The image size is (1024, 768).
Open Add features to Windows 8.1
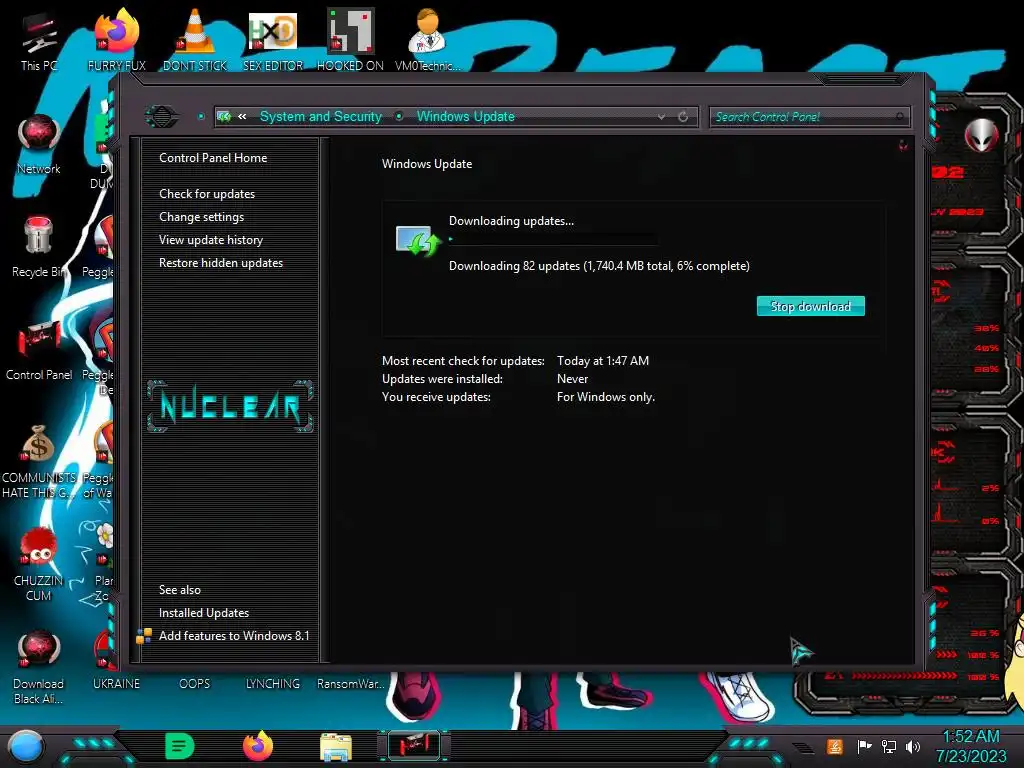234,635
